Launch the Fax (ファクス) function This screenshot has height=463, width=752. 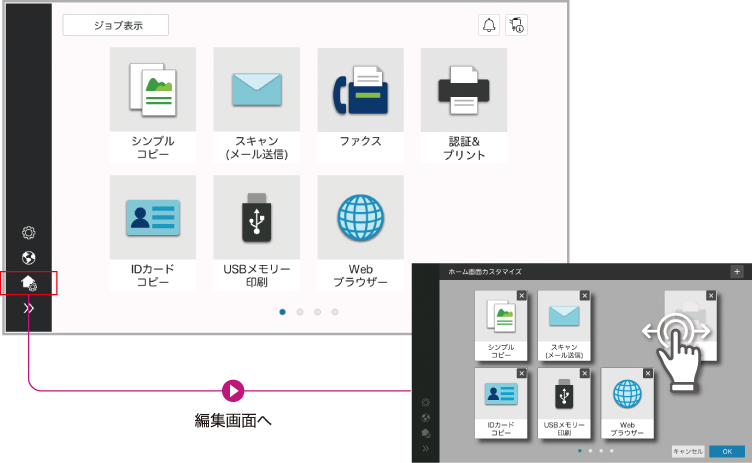click(360, 104)
